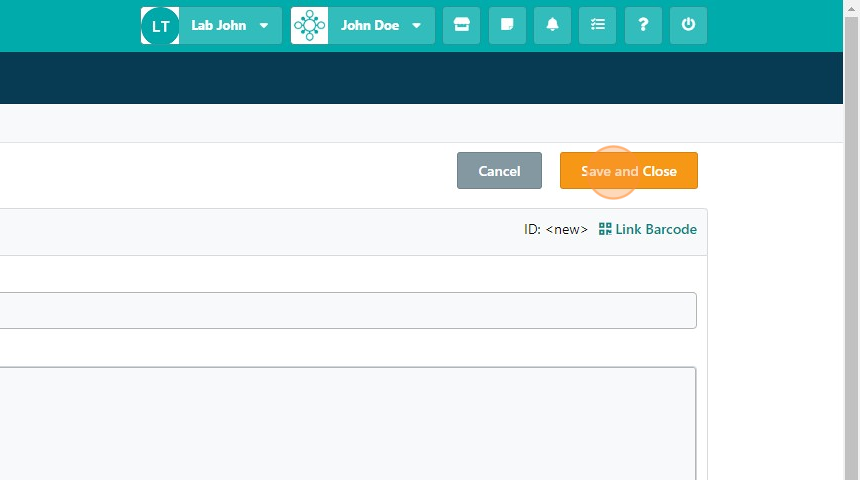Click the barcode QR icon

pyautogui.click(x=605, y=229)
